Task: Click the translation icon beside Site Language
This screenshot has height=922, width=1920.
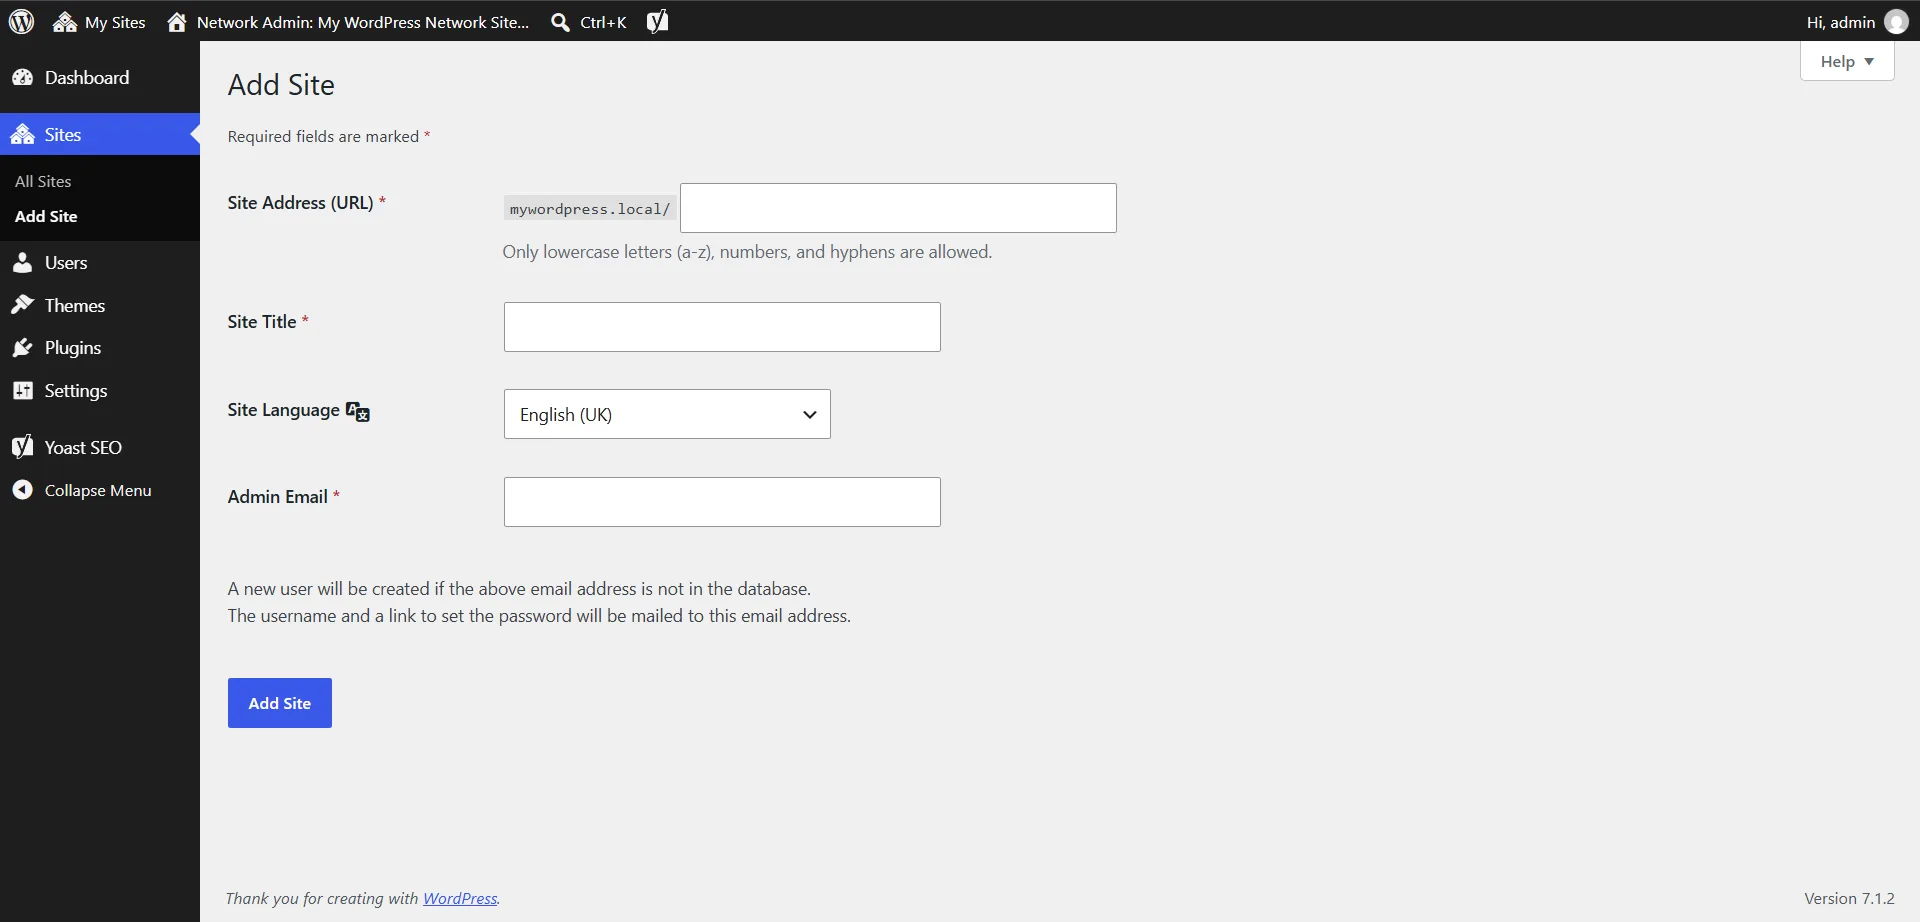Action: [358, 411]
